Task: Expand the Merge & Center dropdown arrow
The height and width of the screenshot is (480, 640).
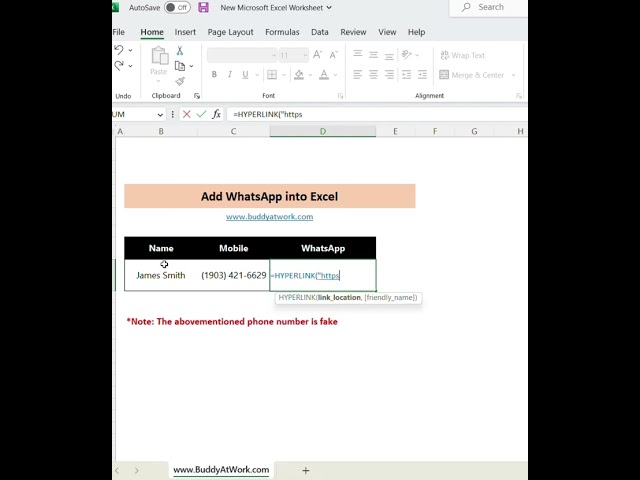Action: [x=513, y=75]
